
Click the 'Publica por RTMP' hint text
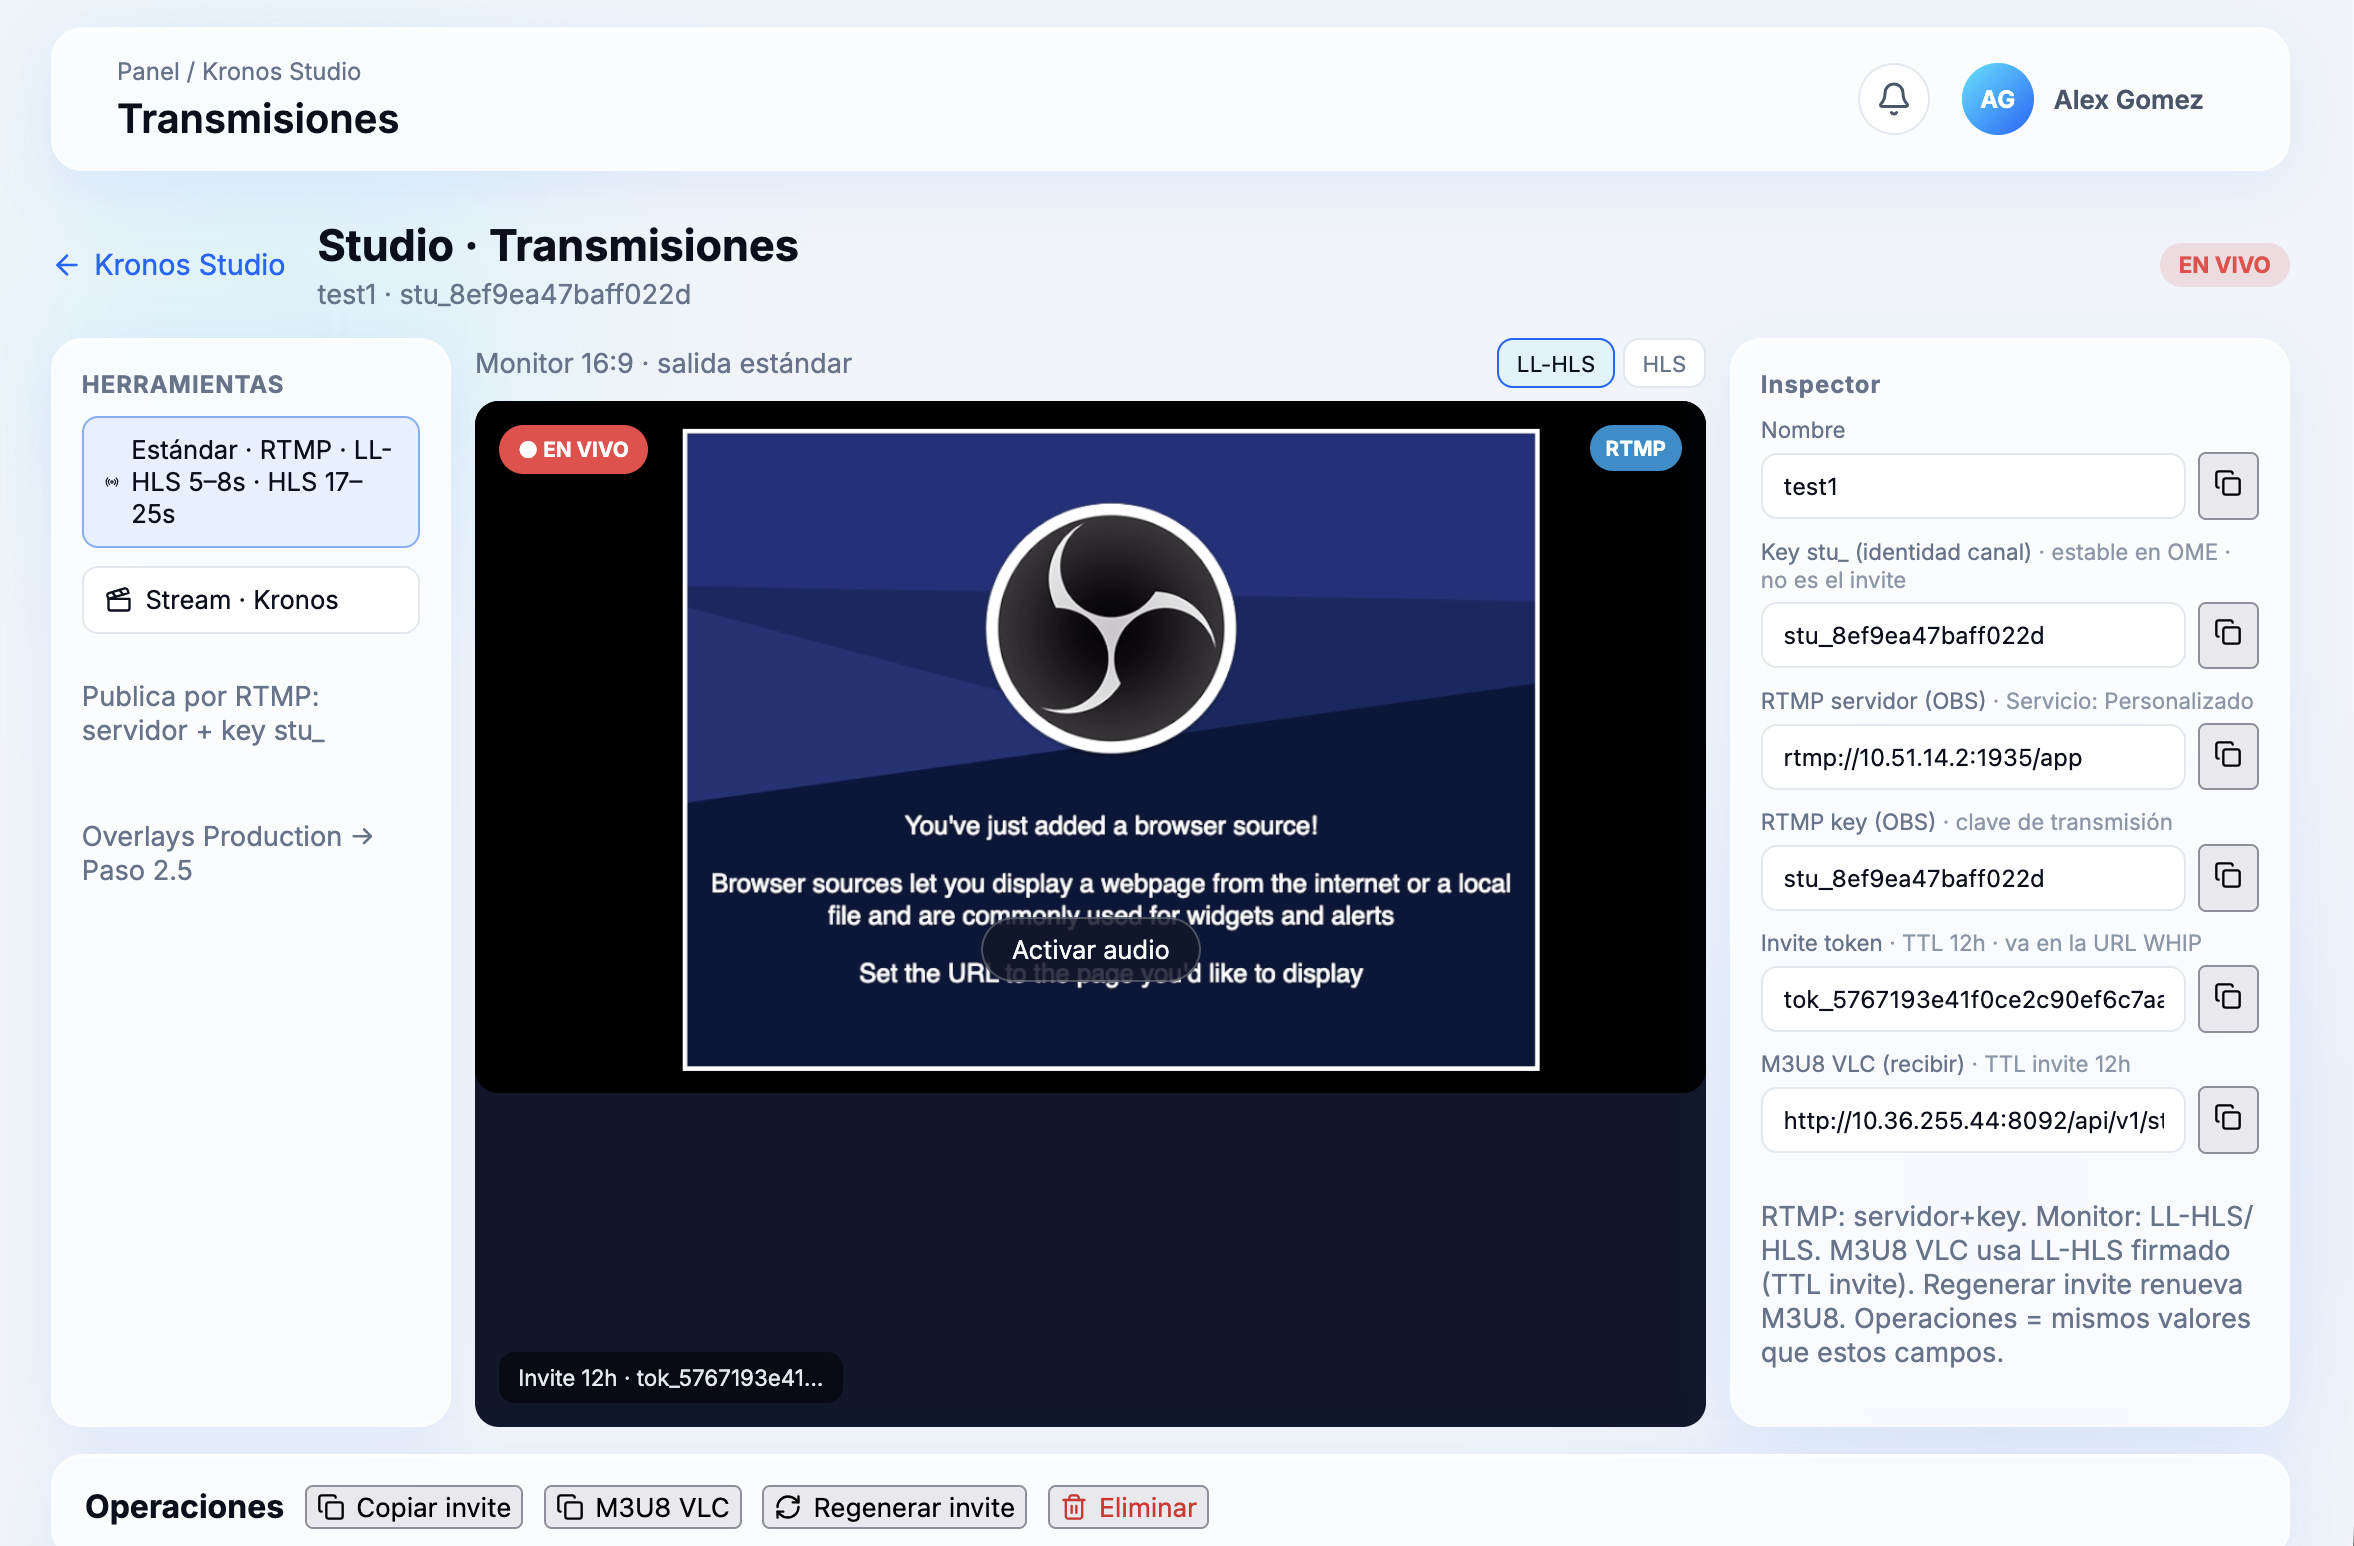[x=203, y=713]
